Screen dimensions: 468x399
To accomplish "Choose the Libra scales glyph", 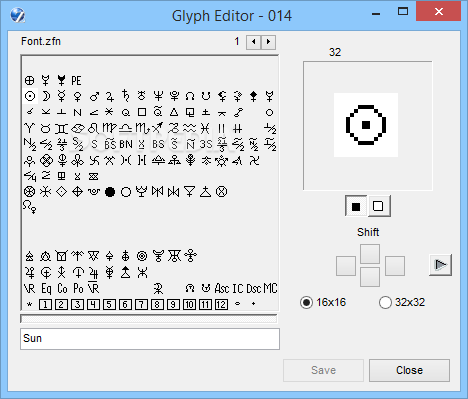I will (126, 128).
